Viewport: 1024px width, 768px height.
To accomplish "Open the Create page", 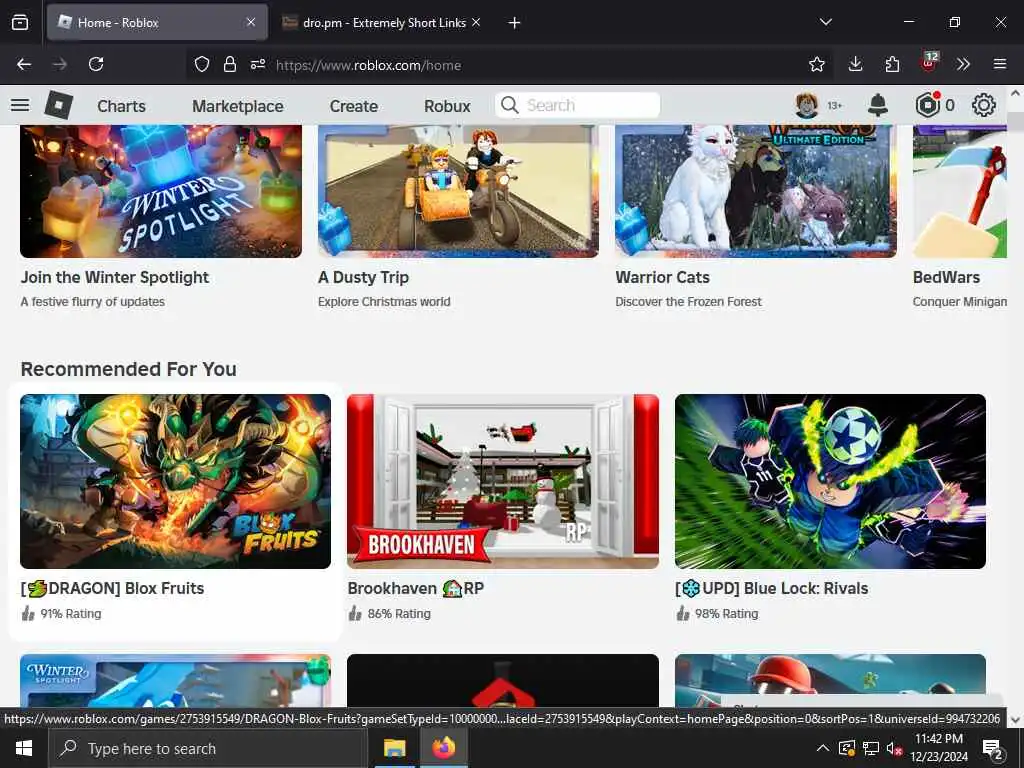I will click(x=354, y=106).
